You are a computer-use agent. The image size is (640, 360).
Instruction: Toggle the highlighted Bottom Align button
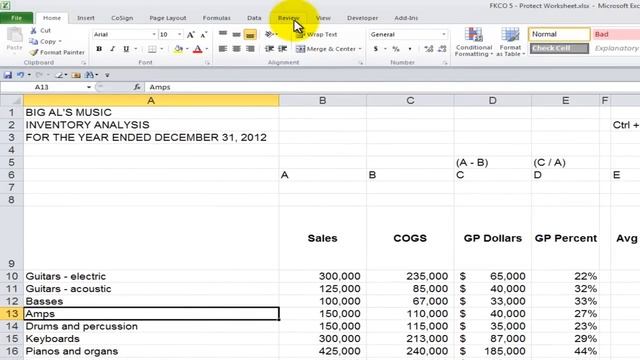tap(250, 35)
